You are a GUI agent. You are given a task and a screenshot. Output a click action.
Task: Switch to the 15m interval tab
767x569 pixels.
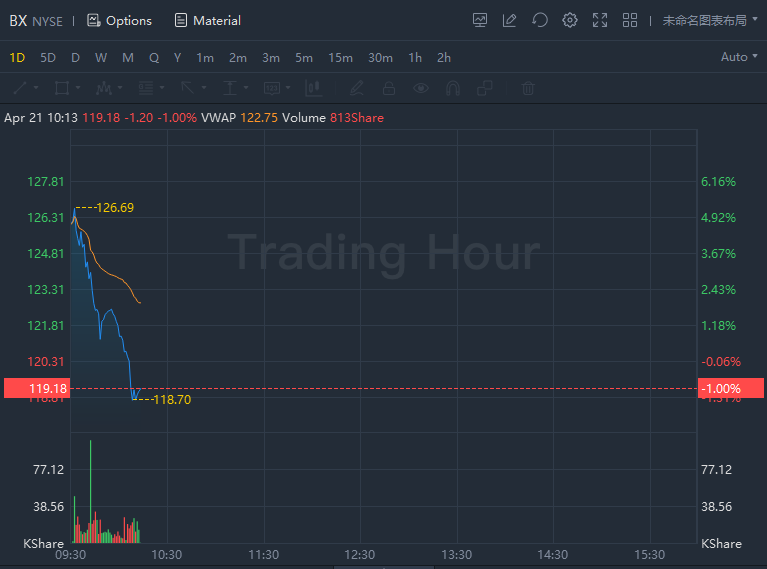pos(340,57)
